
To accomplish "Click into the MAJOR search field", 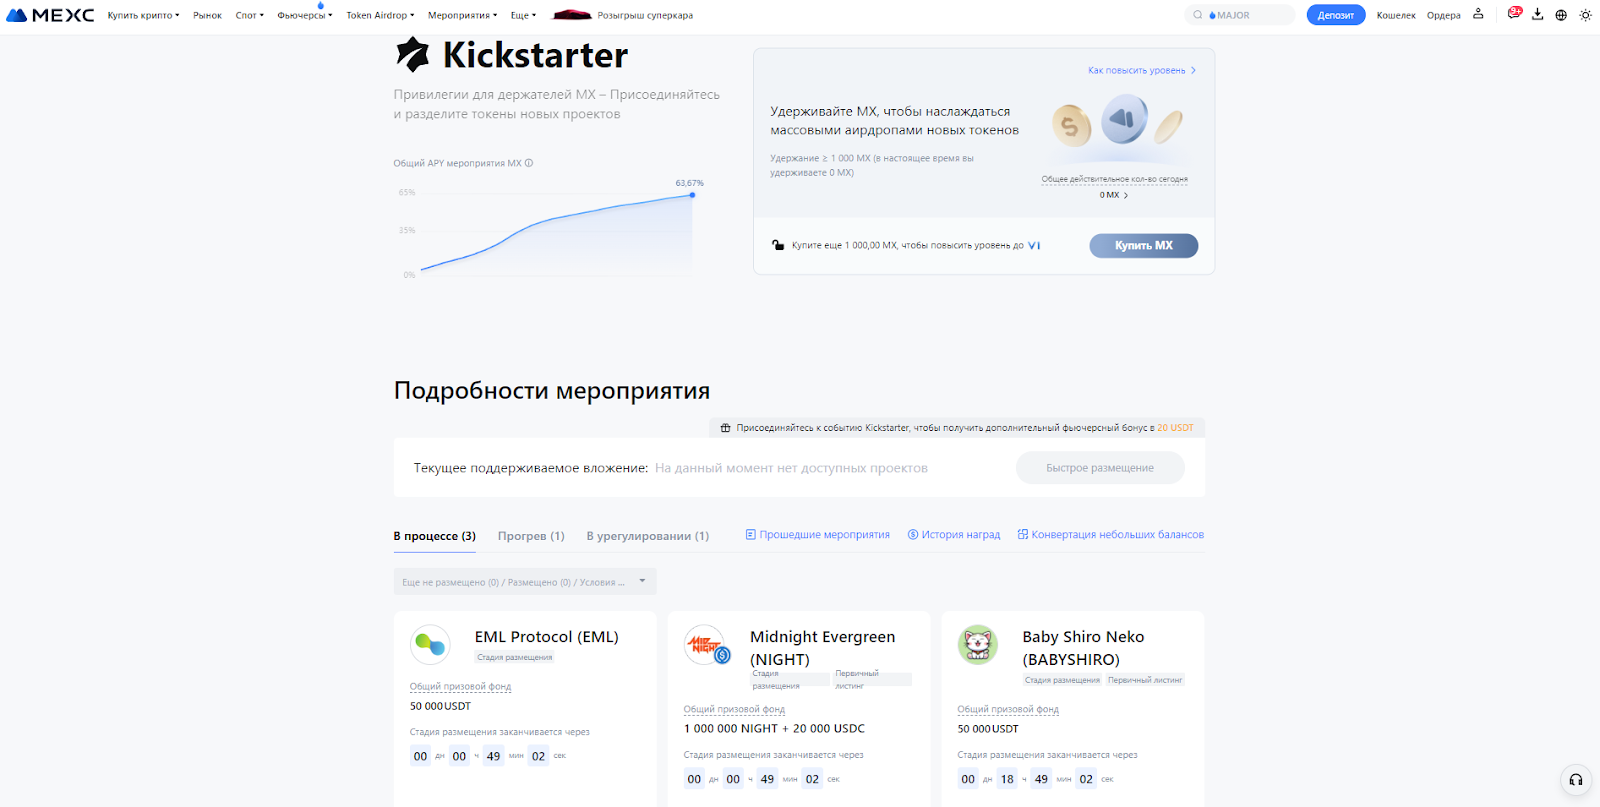I will 1240,15.
